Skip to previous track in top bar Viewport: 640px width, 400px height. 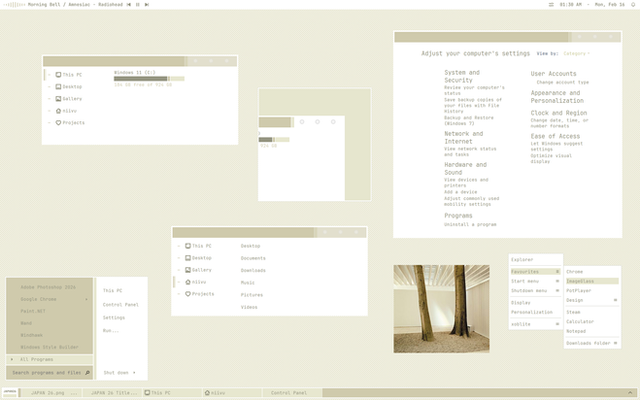tap(129, 4)
